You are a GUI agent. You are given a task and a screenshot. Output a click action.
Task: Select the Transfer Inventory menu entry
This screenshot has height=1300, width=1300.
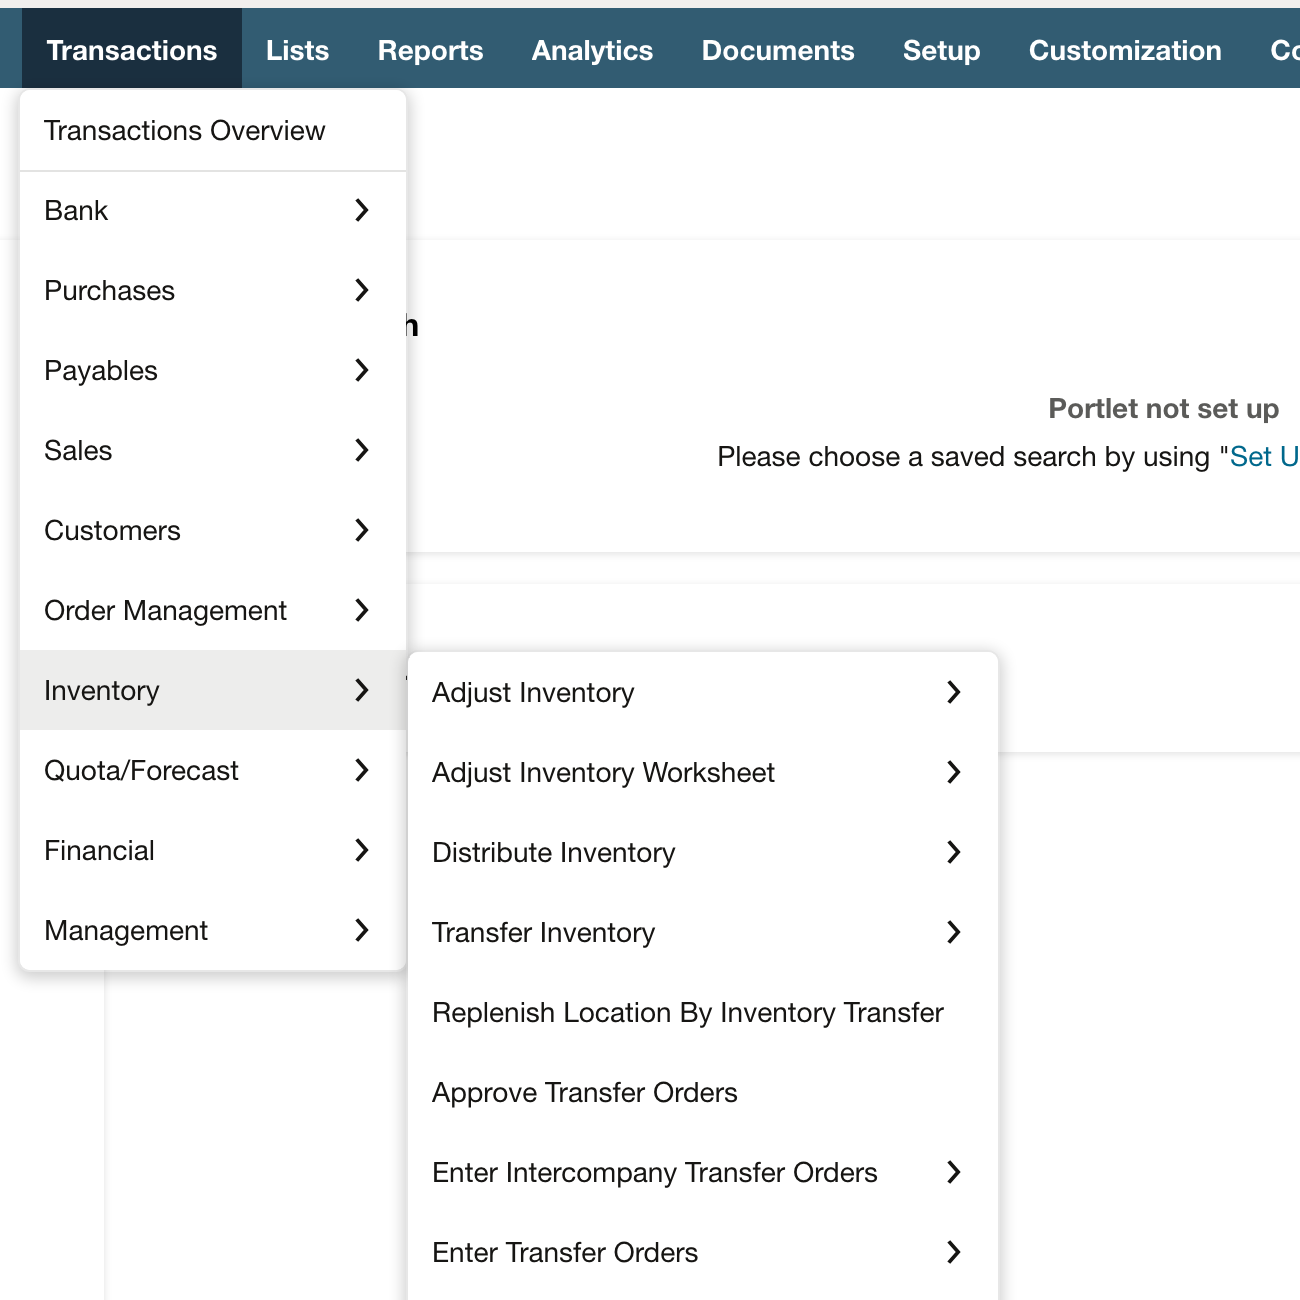(703, 932)
